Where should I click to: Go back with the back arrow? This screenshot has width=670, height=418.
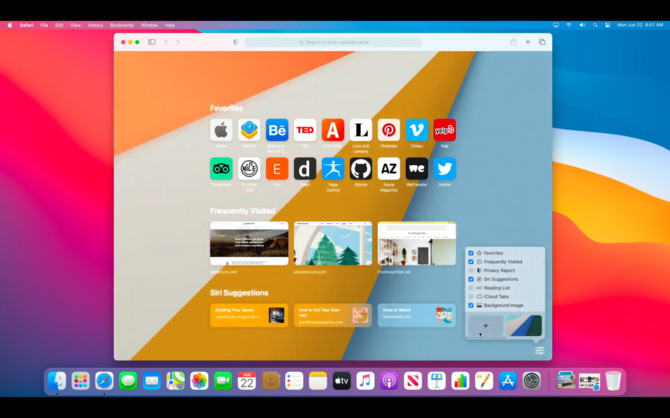click(x=166, y=42)
